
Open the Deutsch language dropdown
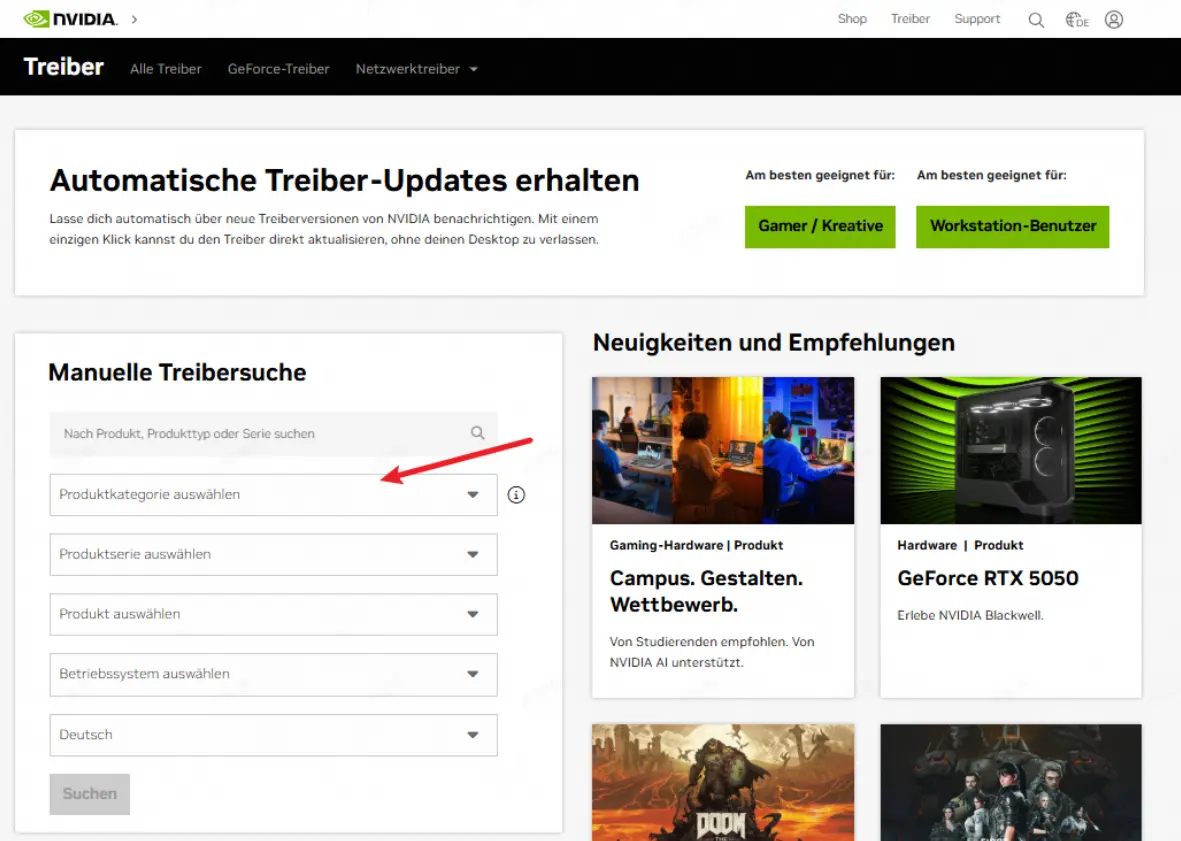click(x=273, y=735)
